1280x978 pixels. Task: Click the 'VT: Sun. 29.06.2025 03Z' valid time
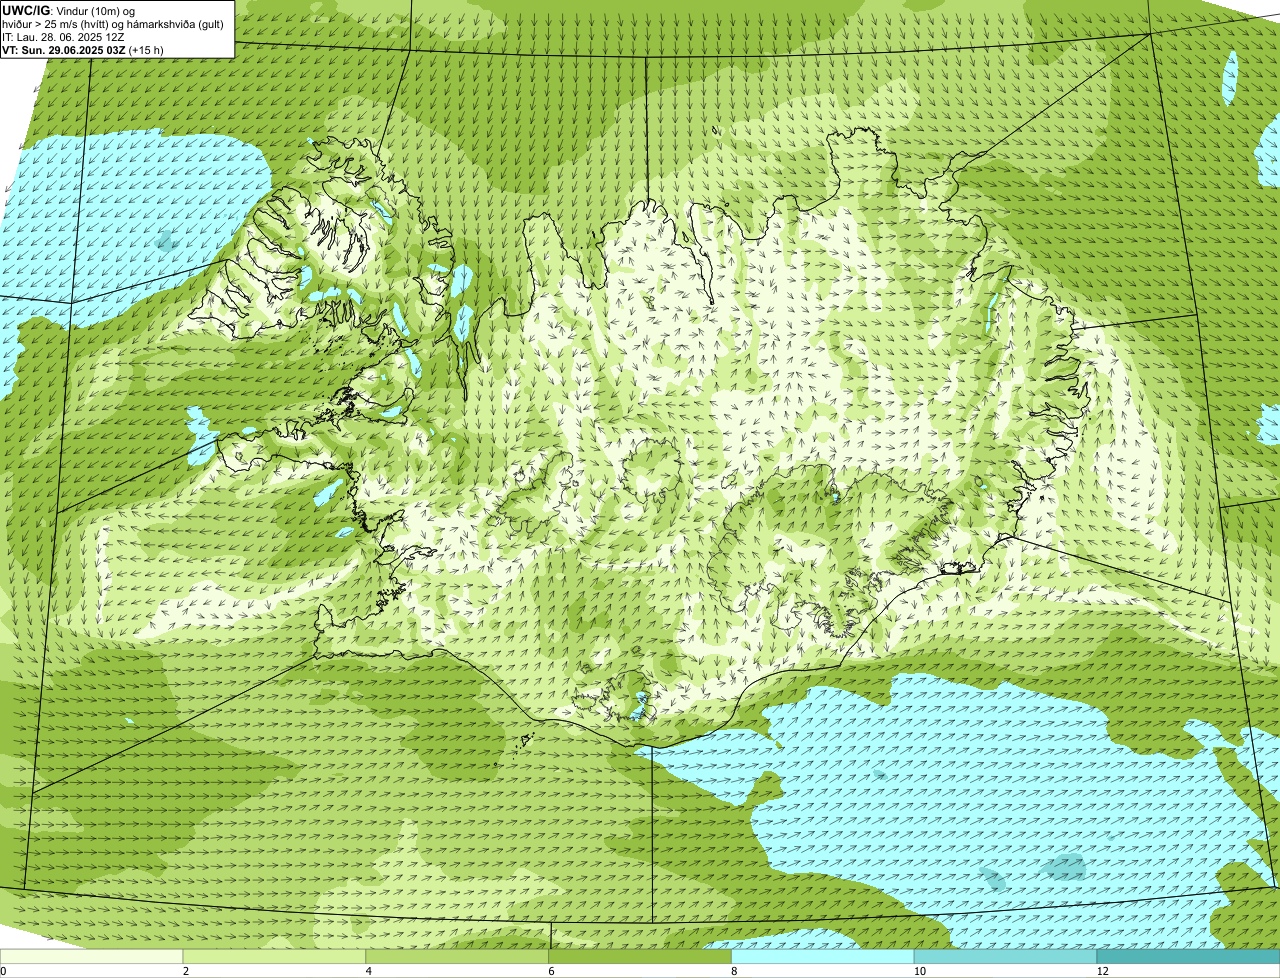pyautogui.click(x=63, y=49)
